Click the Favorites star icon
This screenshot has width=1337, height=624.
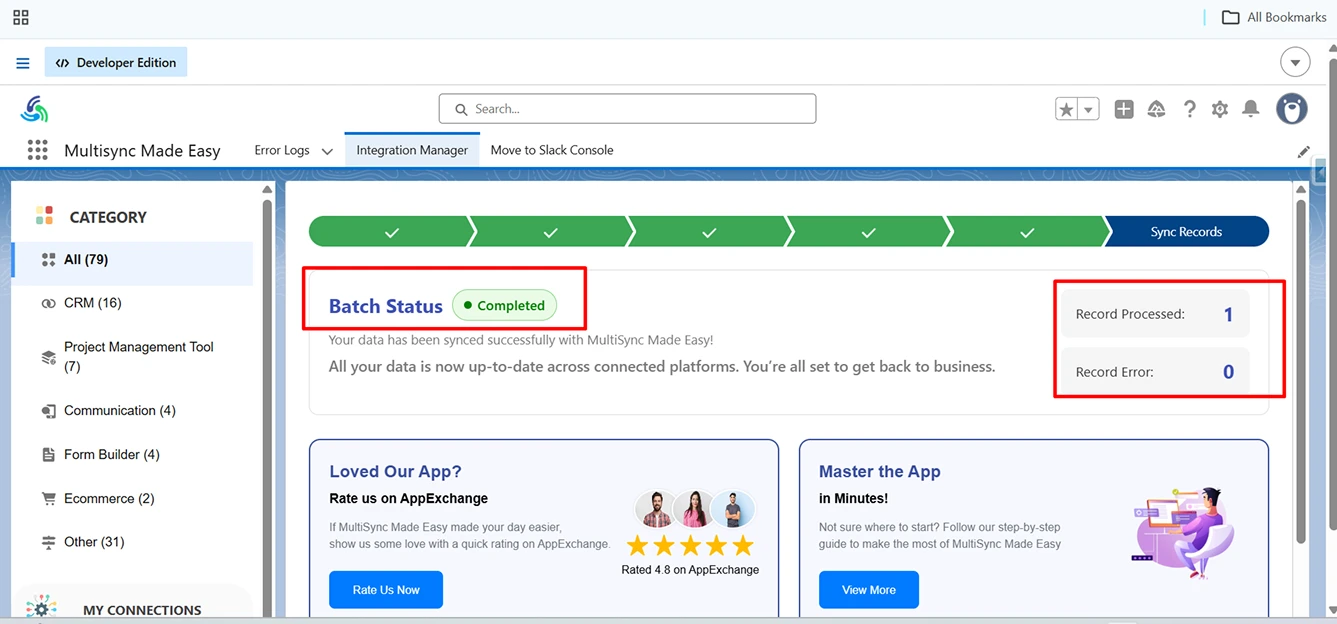click(x=1067, y=110)
